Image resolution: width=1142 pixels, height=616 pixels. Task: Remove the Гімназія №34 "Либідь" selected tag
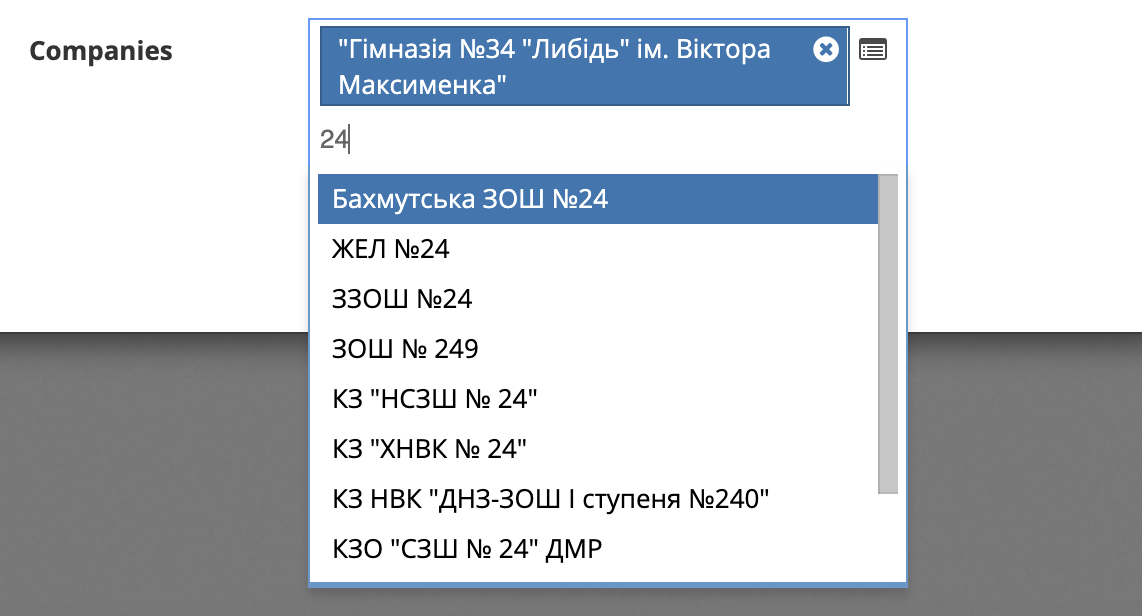[x=825, y=49]
